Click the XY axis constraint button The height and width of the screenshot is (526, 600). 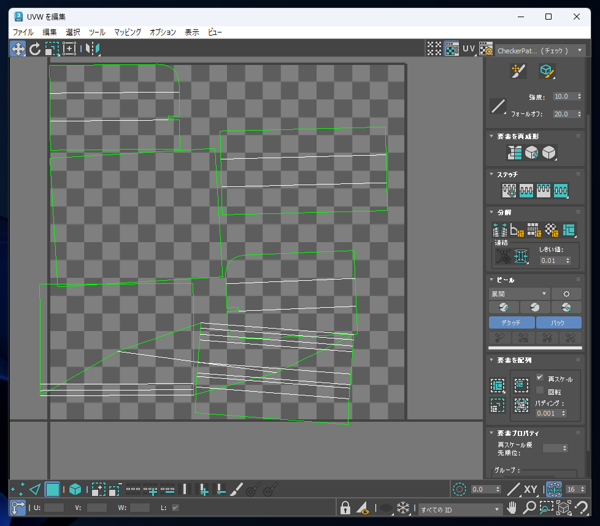tap(530, 489)
